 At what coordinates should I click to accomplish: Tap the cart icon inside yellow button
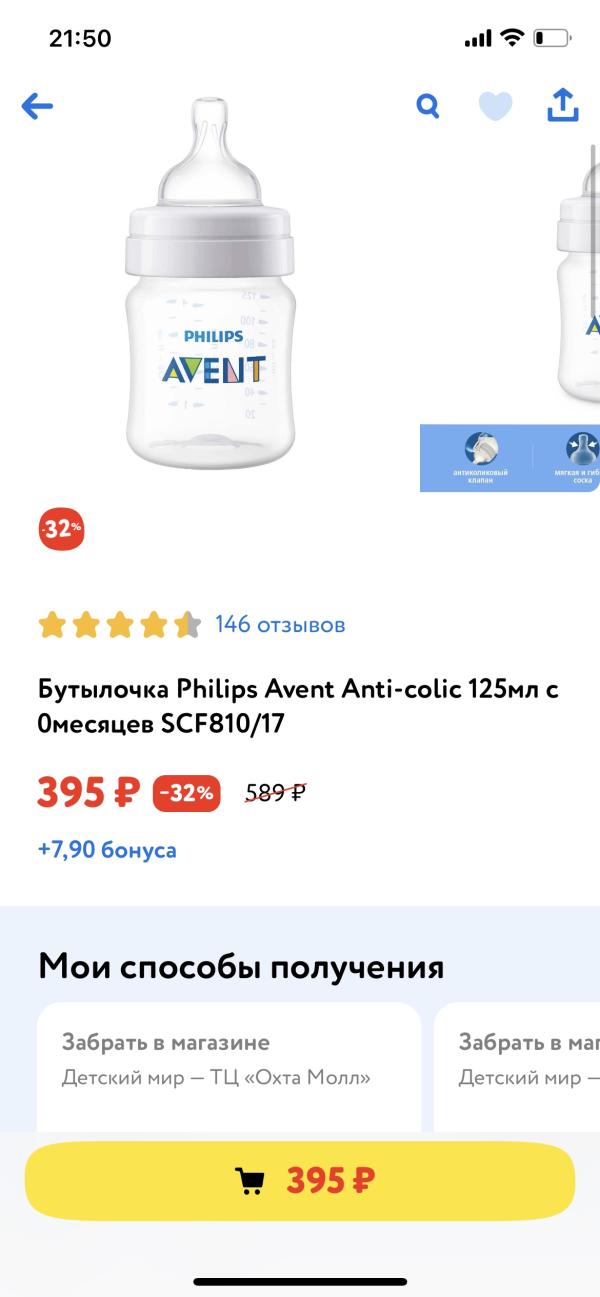(x=250, y=1182)
